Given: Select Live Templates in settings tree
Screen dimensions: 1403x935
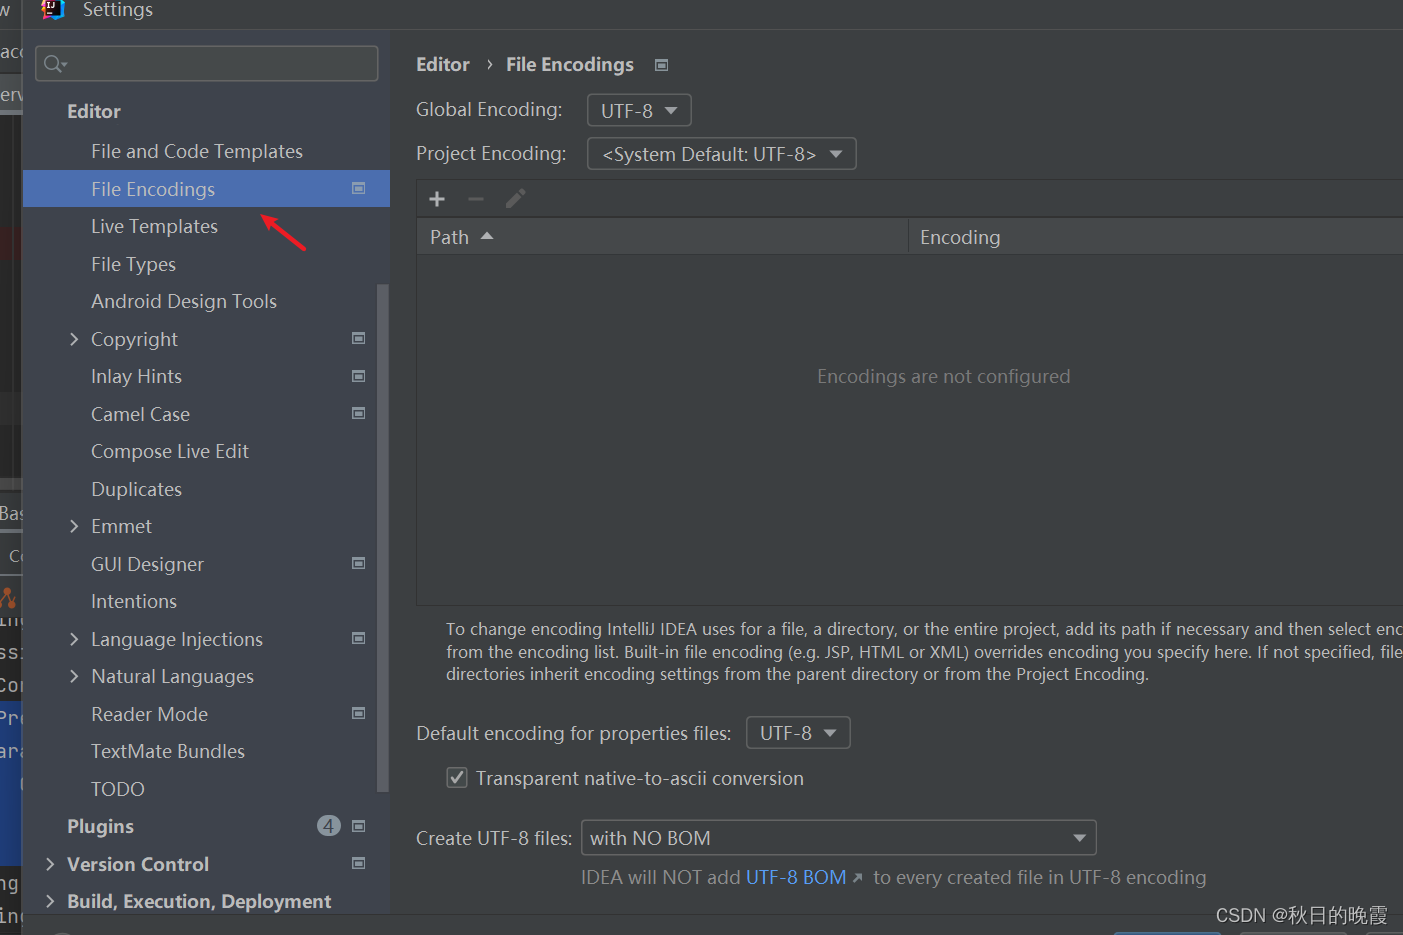Looking at the screenshot, I should click(154, 227).
